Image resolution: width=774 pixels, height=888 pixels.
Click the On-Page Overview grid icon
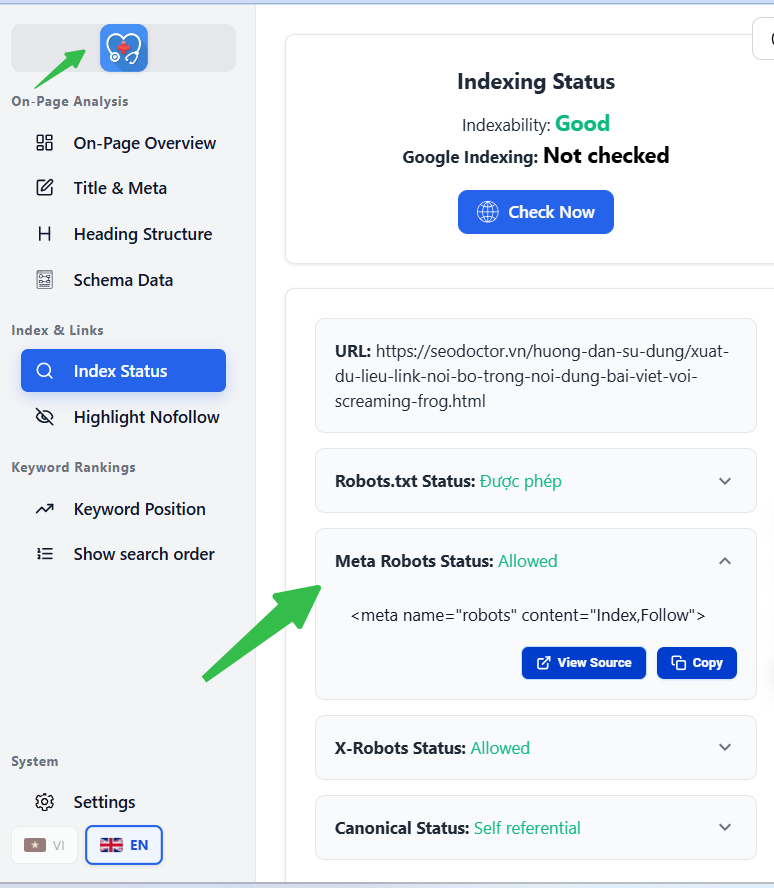[x=45, y=143]
